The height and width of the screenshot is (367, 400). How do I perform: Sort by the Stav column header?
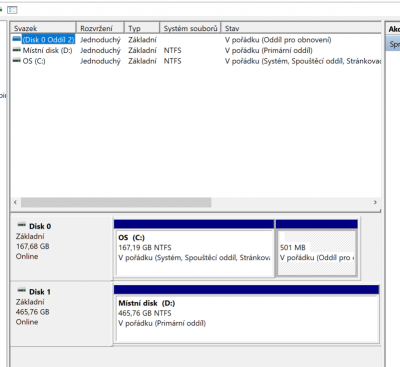pyautogui.click(x=301, y=28)
